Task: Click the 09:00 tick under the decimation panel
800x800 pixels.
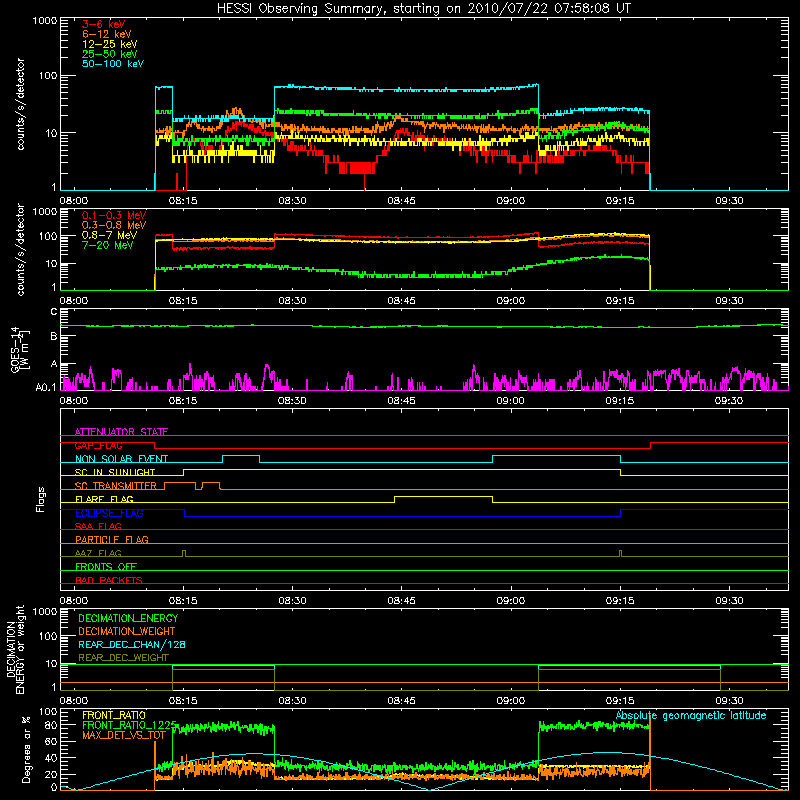Action: click(x=511, y=701)
